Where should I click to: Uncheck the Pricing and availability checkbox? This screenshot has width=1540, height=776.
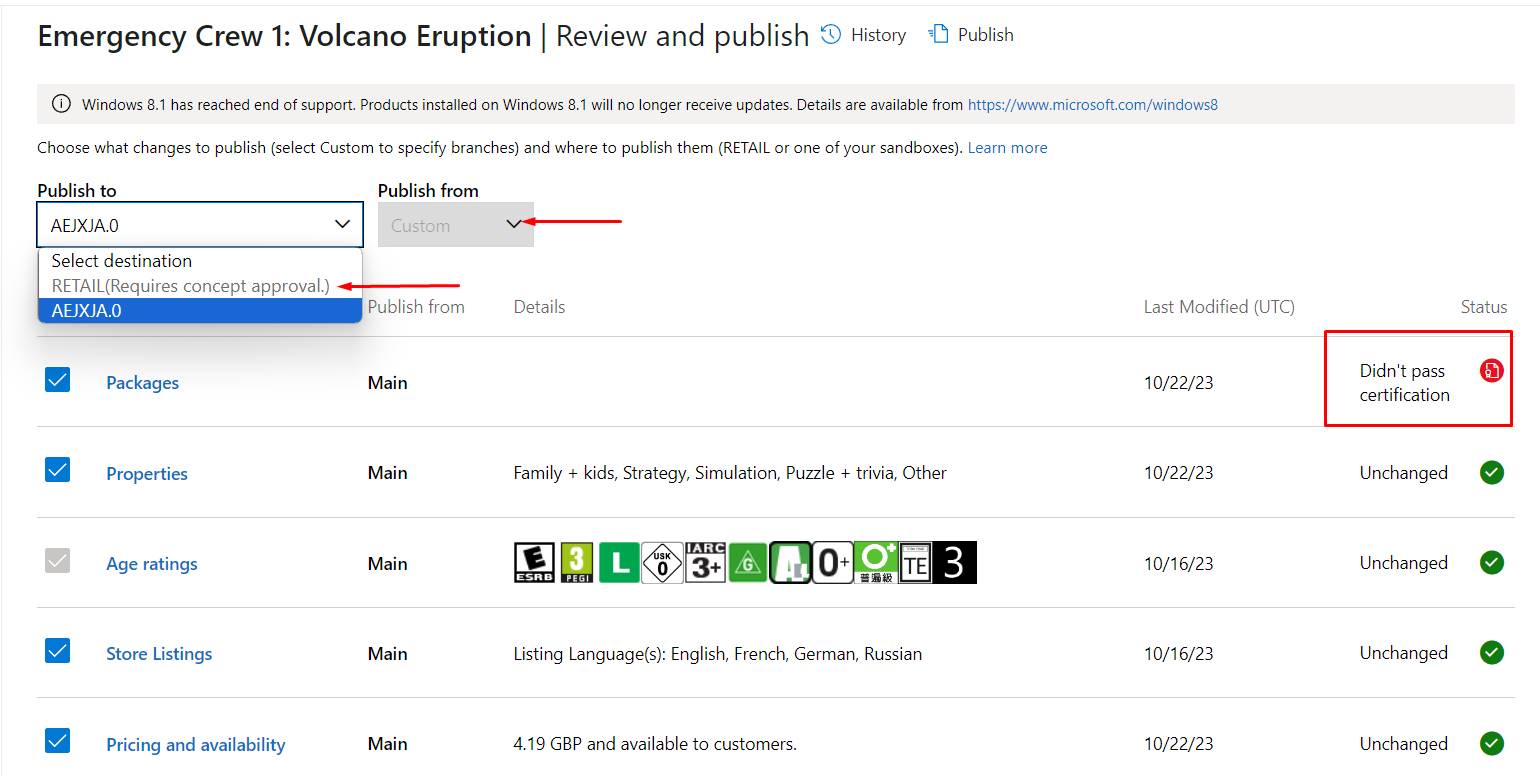58,740
